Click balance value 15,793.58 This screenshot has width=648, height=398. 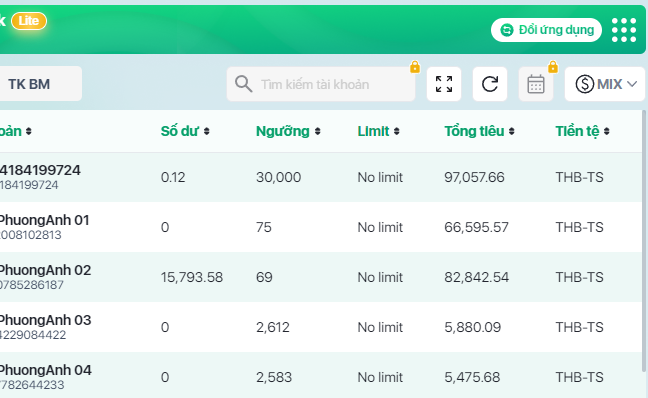tap(192, 277)
